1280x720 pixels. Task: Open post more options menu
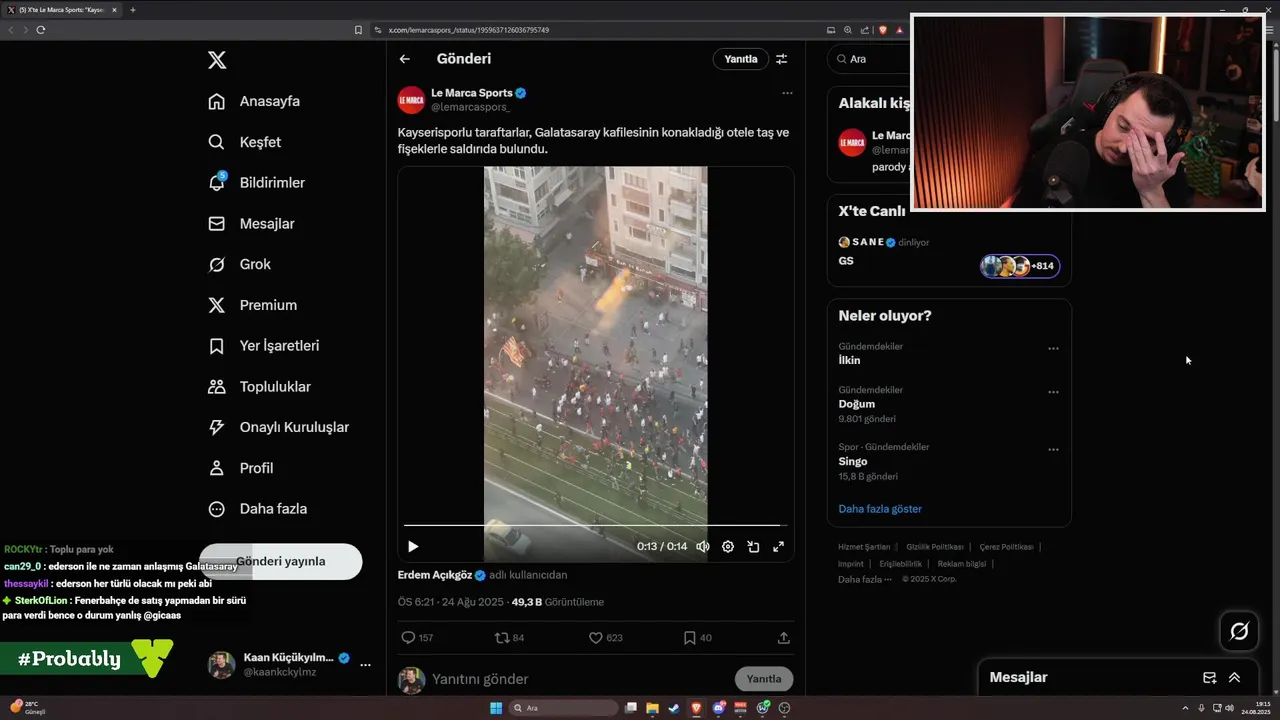coord(787,93)
